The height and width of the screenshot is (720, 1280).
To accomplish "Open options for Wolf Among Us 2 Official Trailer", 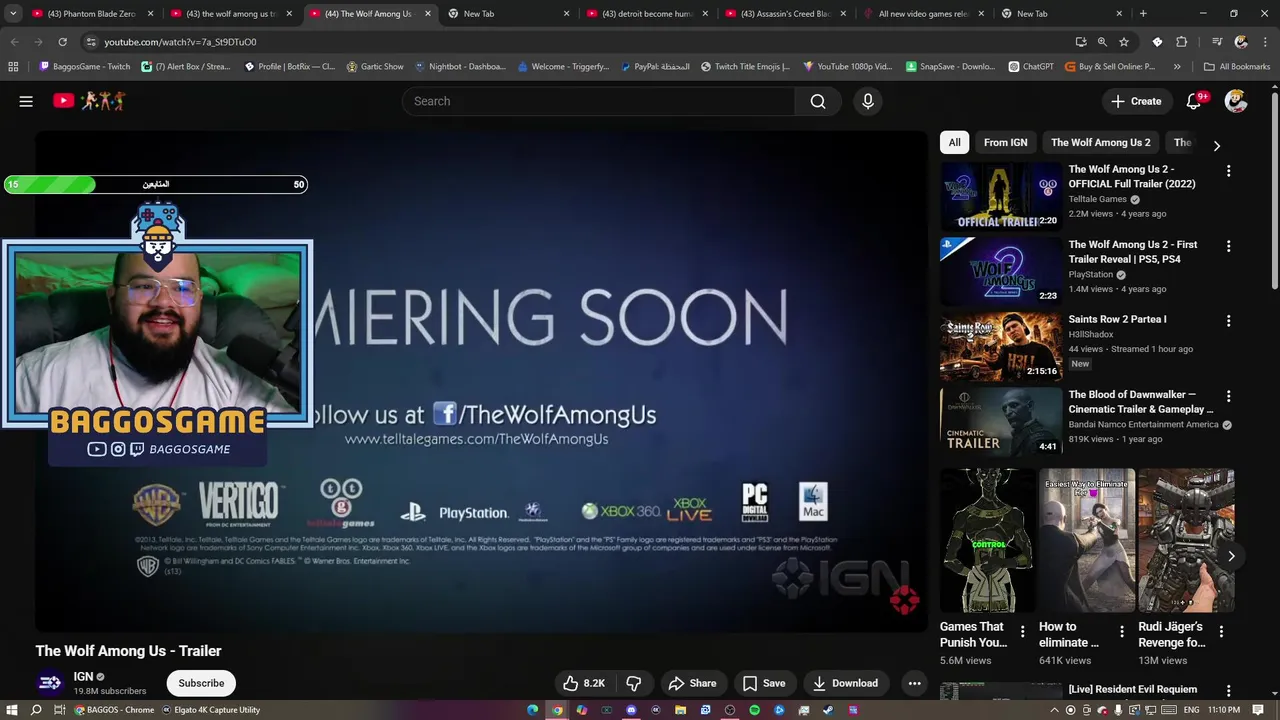I will (x=1228, y=171).
